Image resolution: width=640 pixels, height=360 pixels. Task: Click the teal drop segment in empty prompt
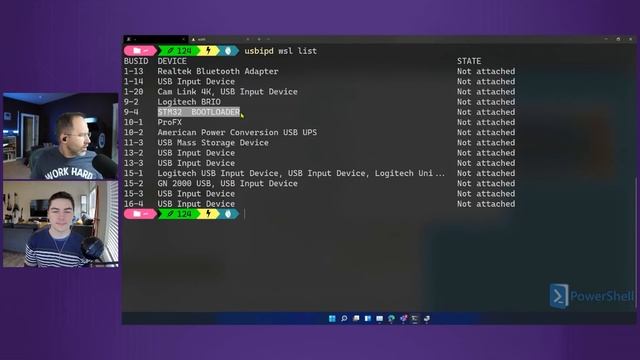(228, 213)
